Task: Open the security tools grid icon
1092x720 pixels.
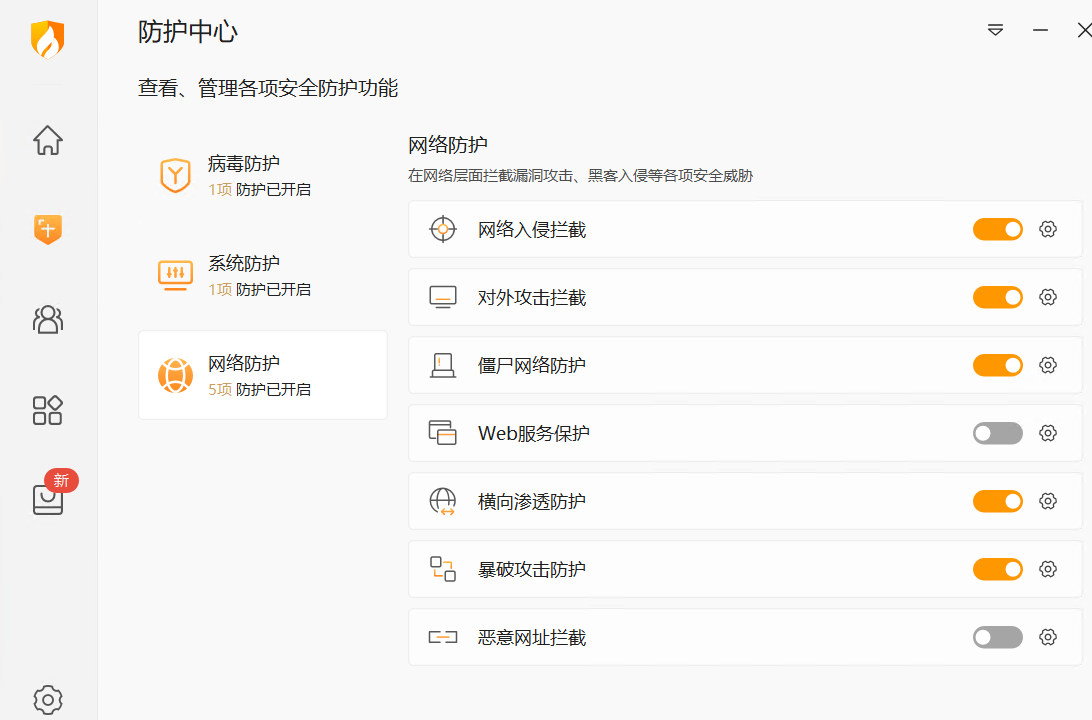Action: coord(48,410)
